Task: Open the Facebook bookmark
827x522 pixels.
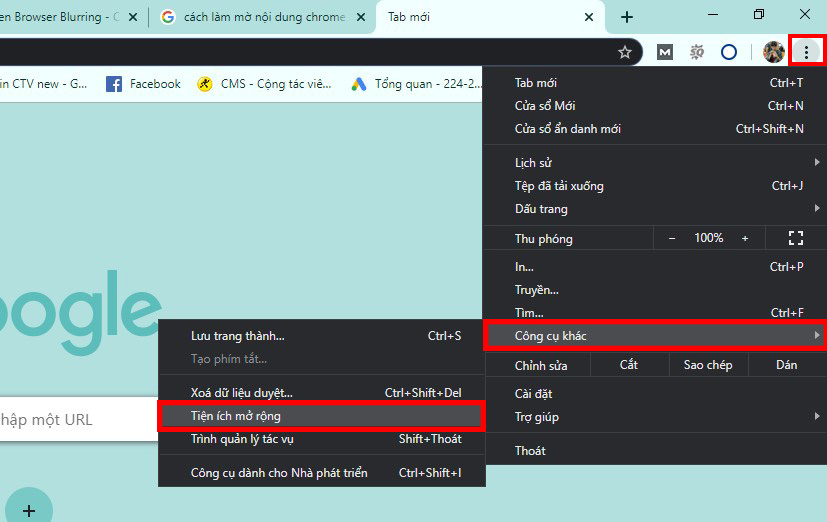Action: (143, 84)
